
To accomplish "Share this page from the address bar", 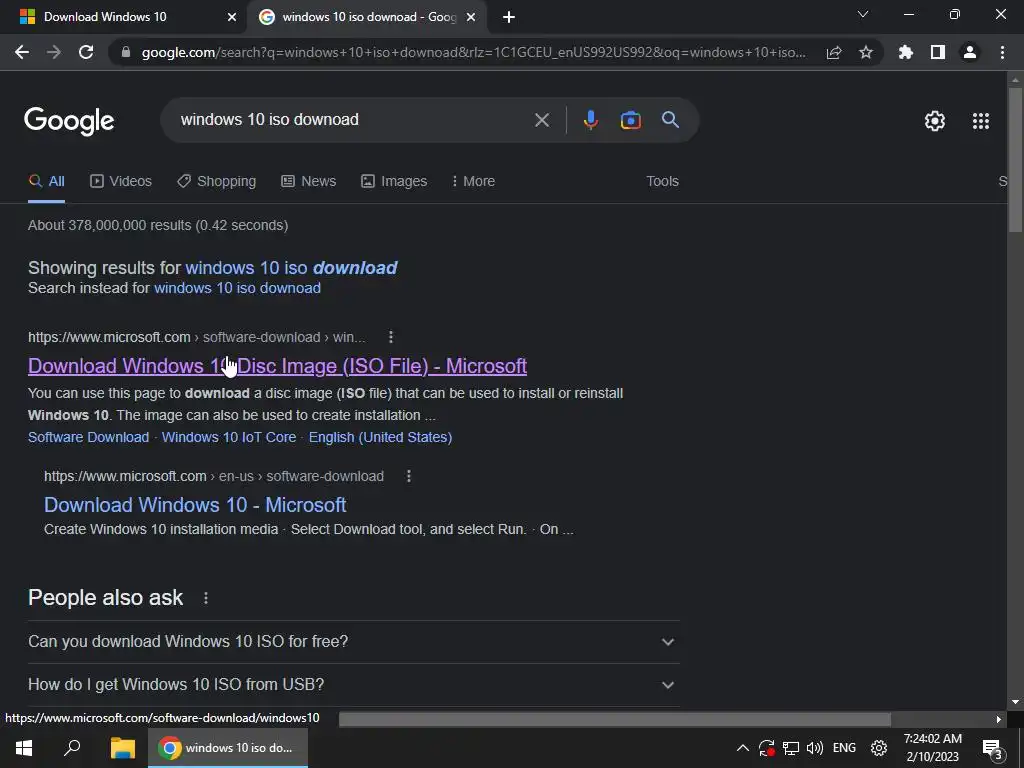I will point(834,52).
